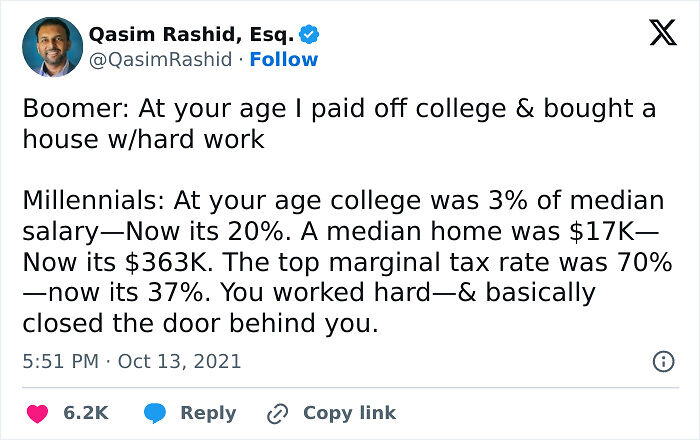Click the chain link copy icon
The width and height of the screenshot is (700, 440).
[x=277, y=413]
